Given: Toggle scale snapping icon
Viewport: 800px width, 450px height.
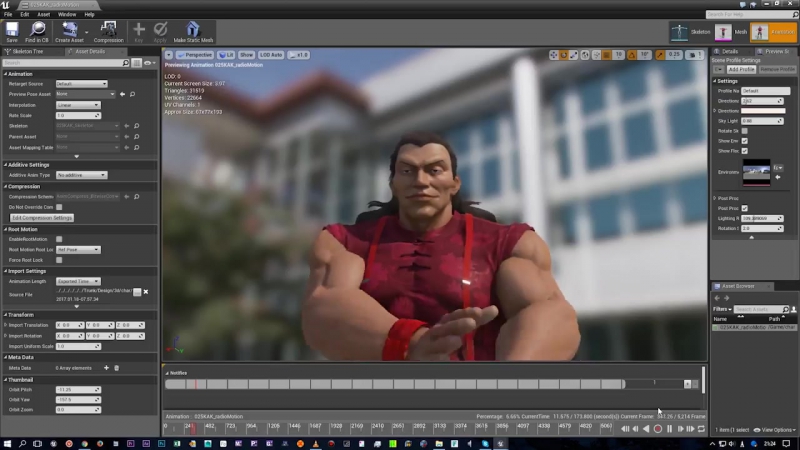Looking at the screenshot, I should (x=660, y=55).
